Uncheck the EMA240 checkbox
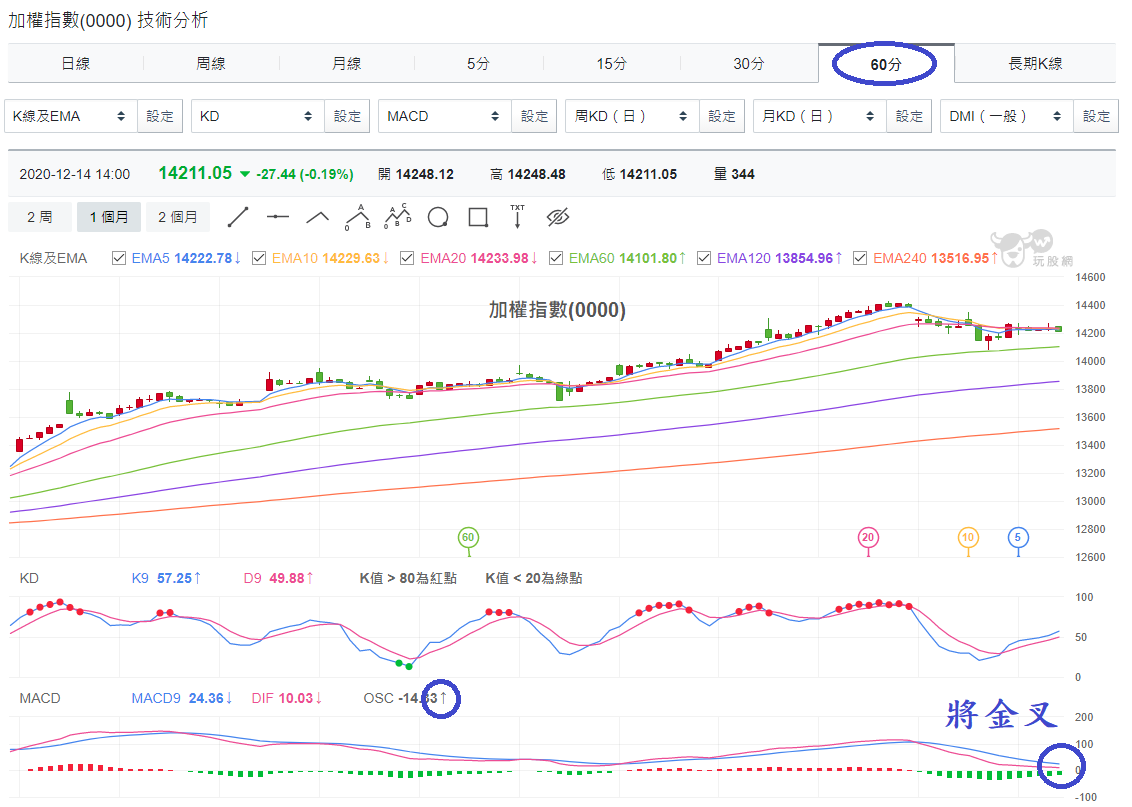Image resolution: width=1132 pixels, height=807 pixels. click(860, 258)
